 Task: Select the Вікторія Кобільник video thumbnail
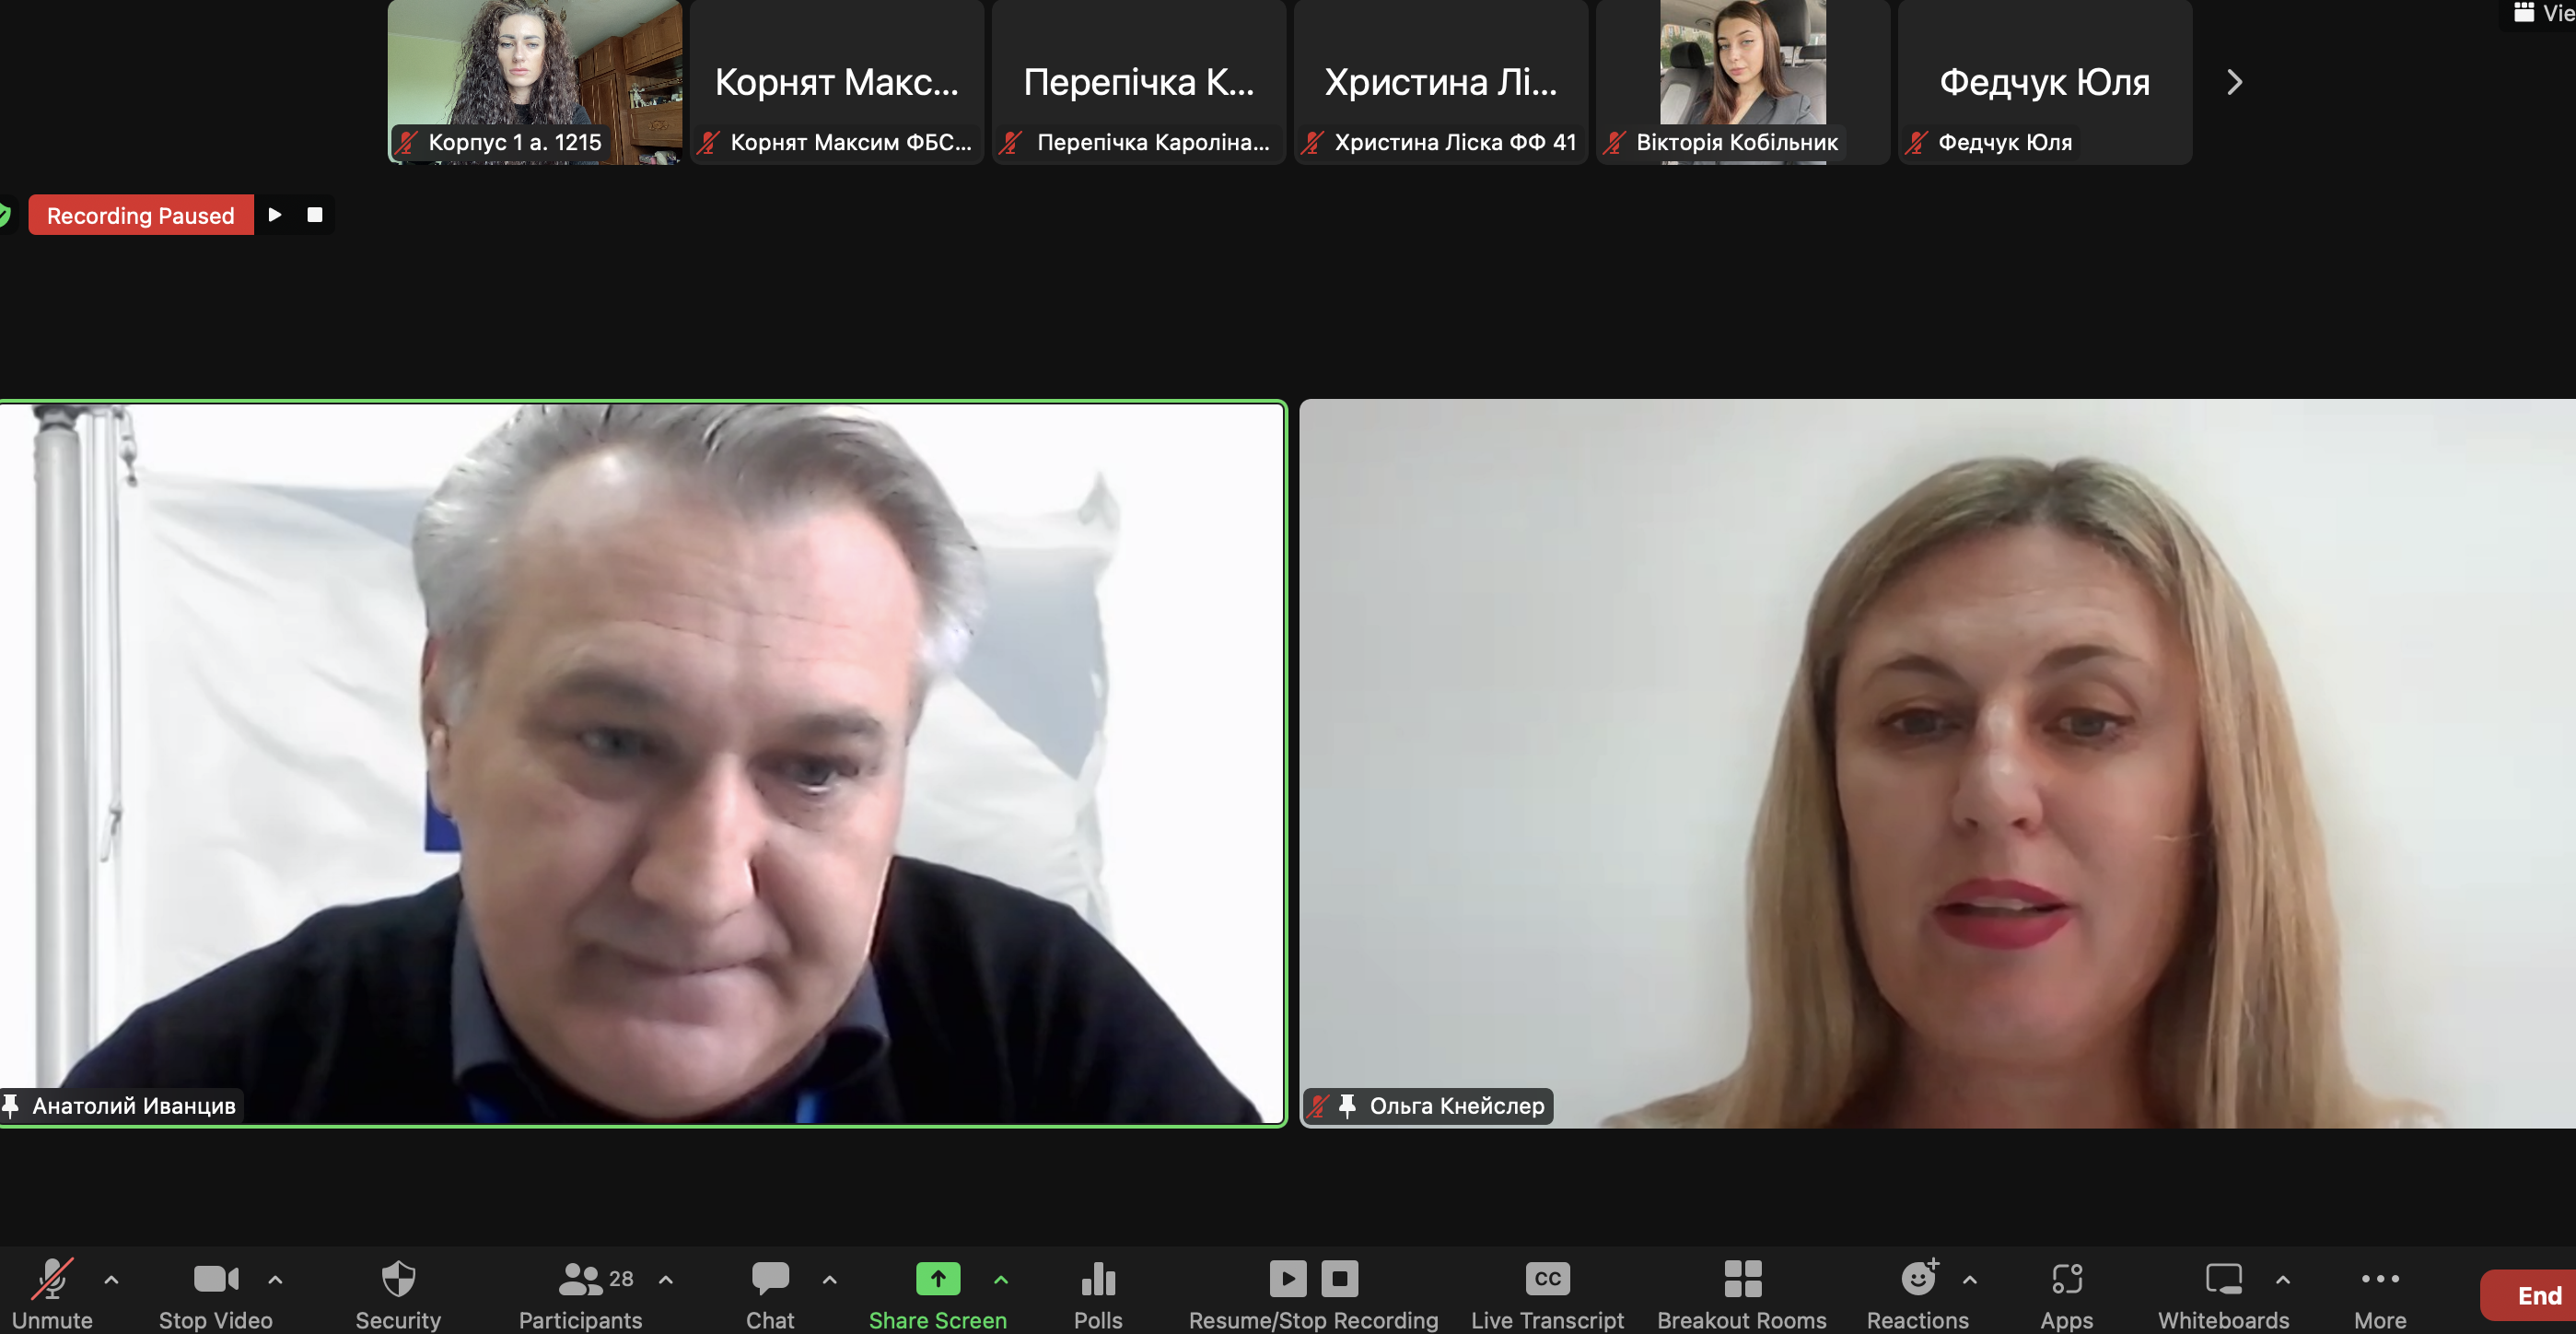pyautogui.click(x=1743, y=82)
